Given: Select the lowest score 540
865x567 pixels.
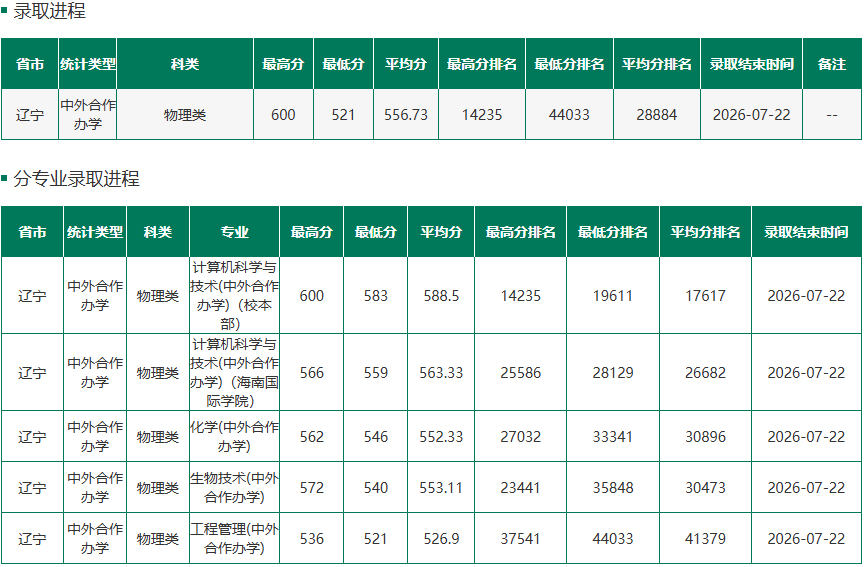Looking at the screenshot, I should (x=376, y=488).
